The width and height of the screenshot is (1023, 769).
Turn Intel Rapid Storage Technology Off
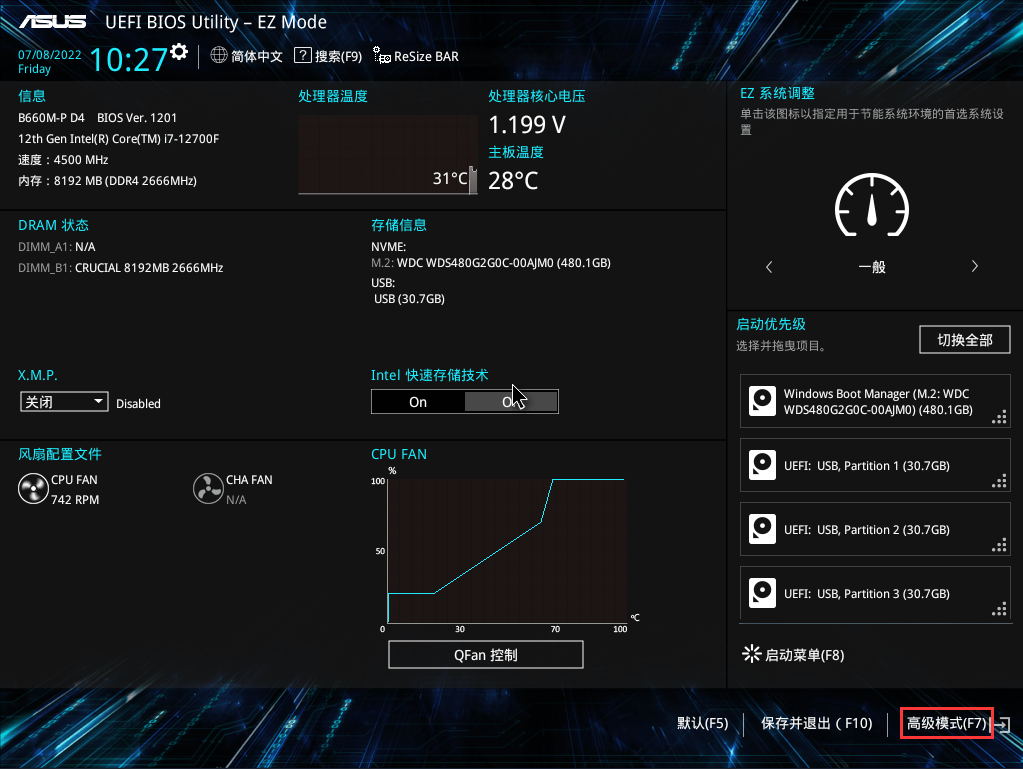511,402
